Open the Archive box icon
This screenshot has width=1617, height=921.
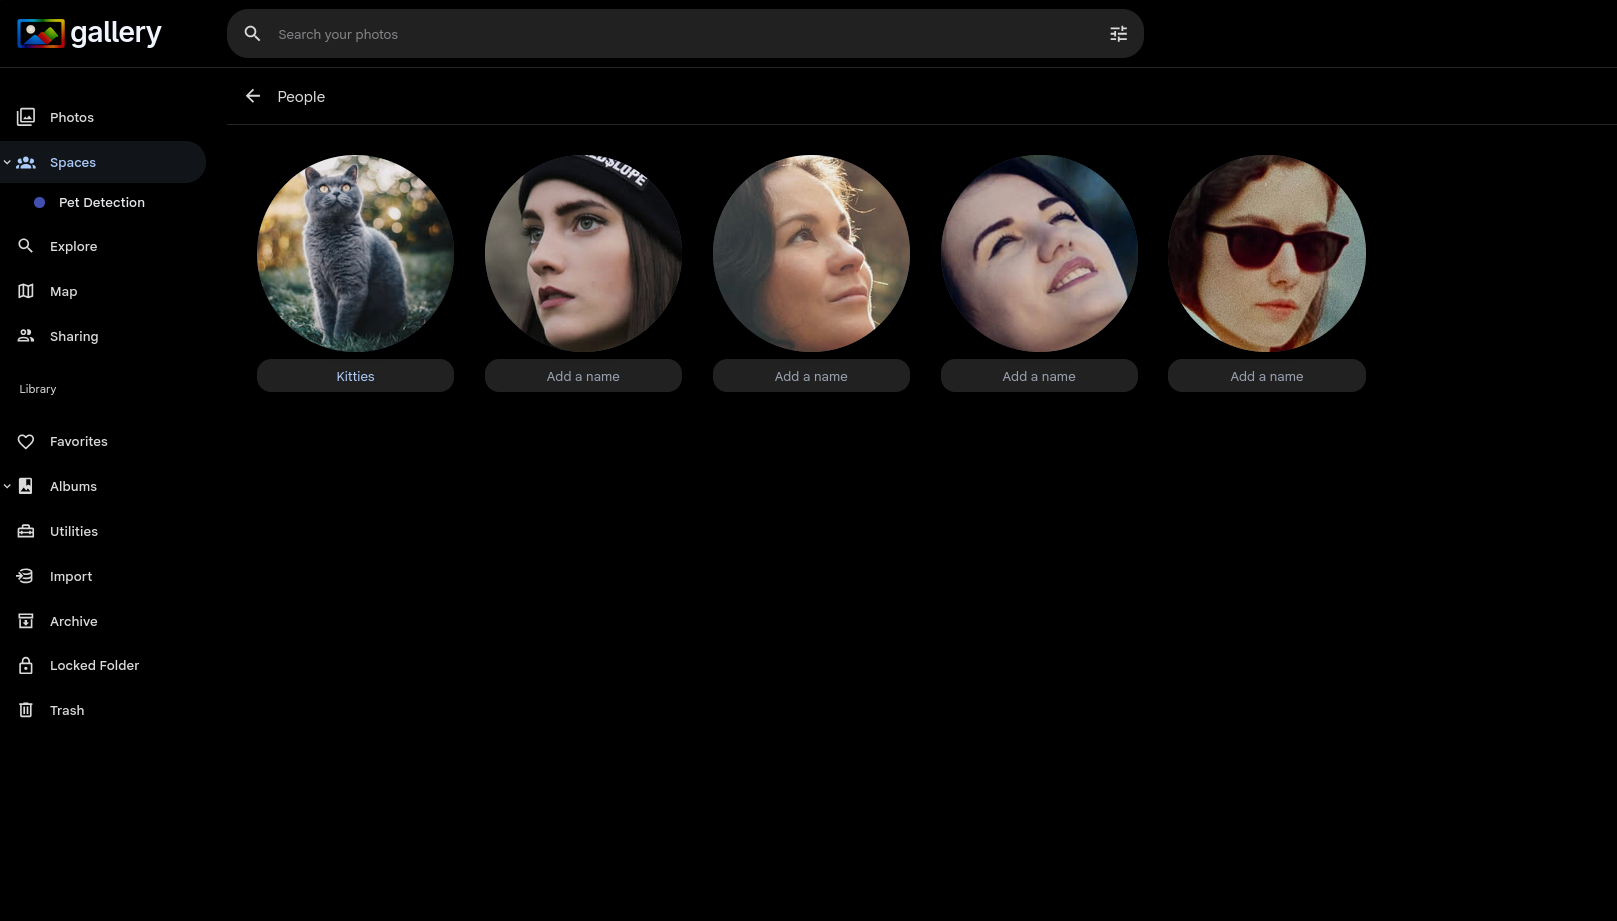click(x=26, y=621)
